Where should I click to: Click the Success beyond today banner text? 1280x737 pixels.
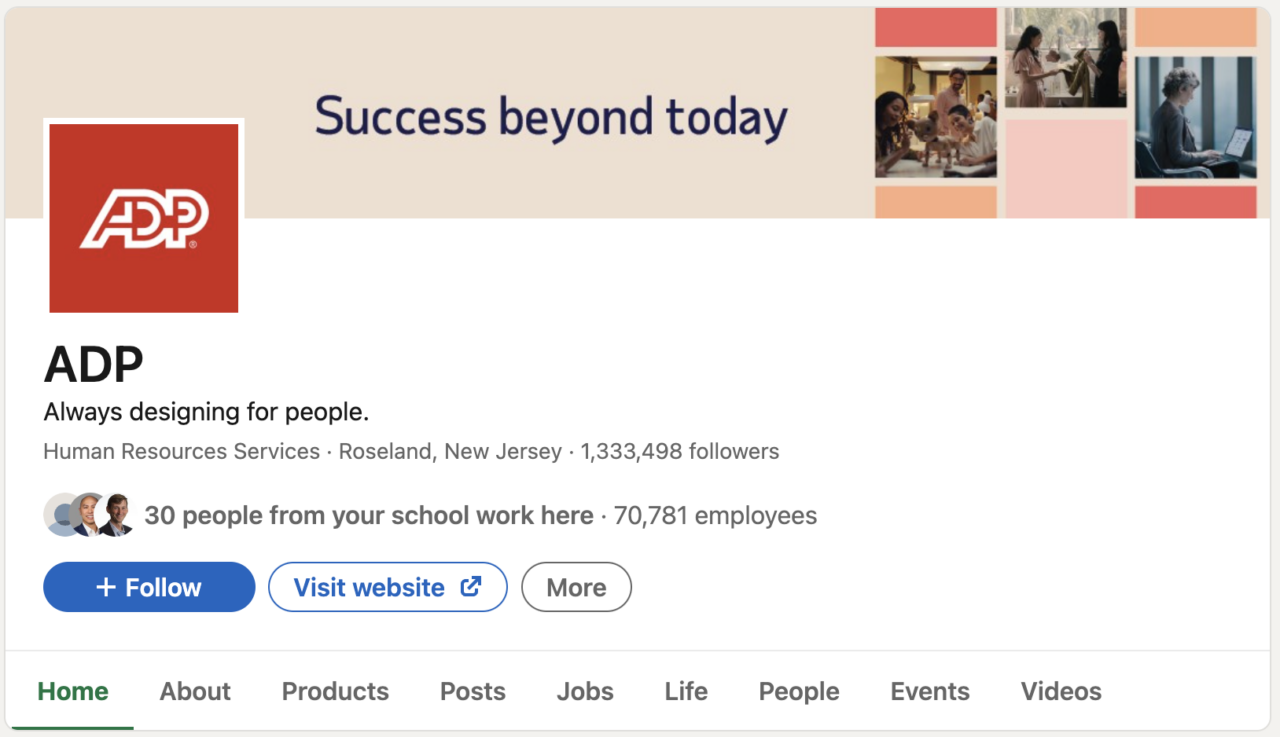tap(551, 116)
